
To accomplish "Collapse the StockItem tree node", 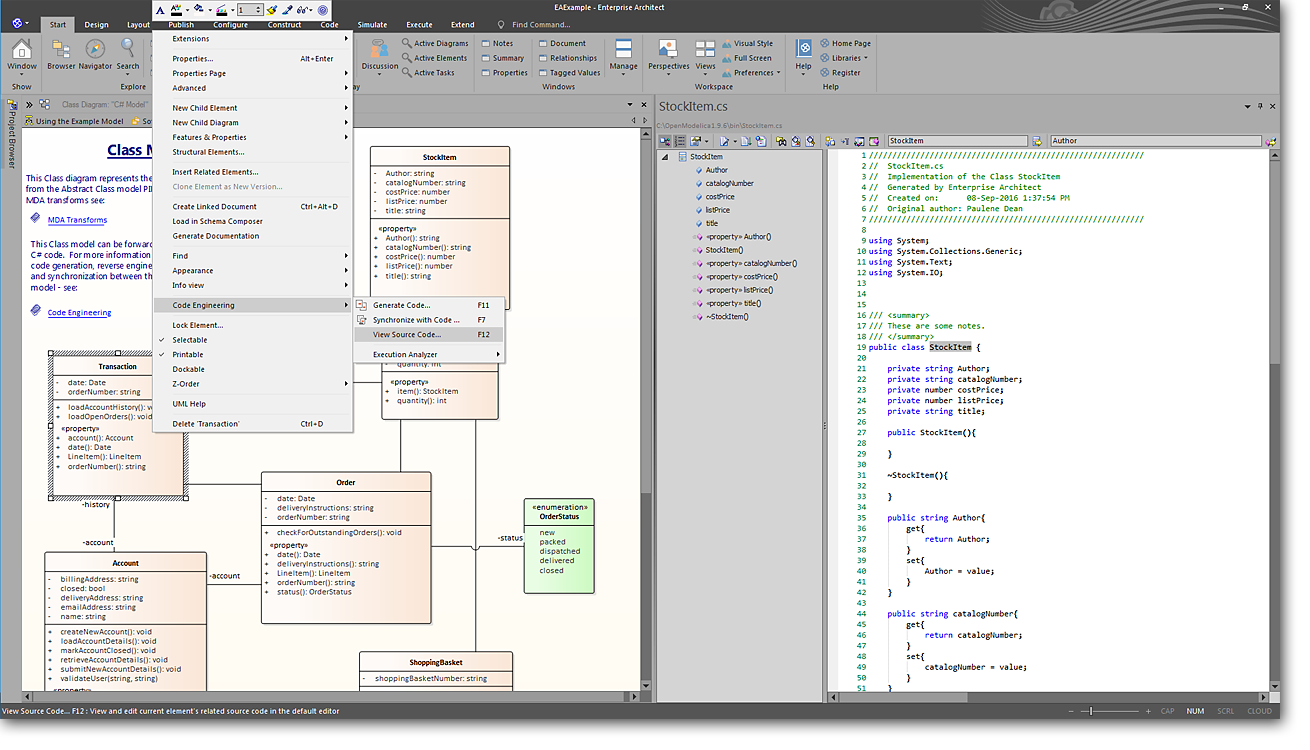I will (667, 157).
